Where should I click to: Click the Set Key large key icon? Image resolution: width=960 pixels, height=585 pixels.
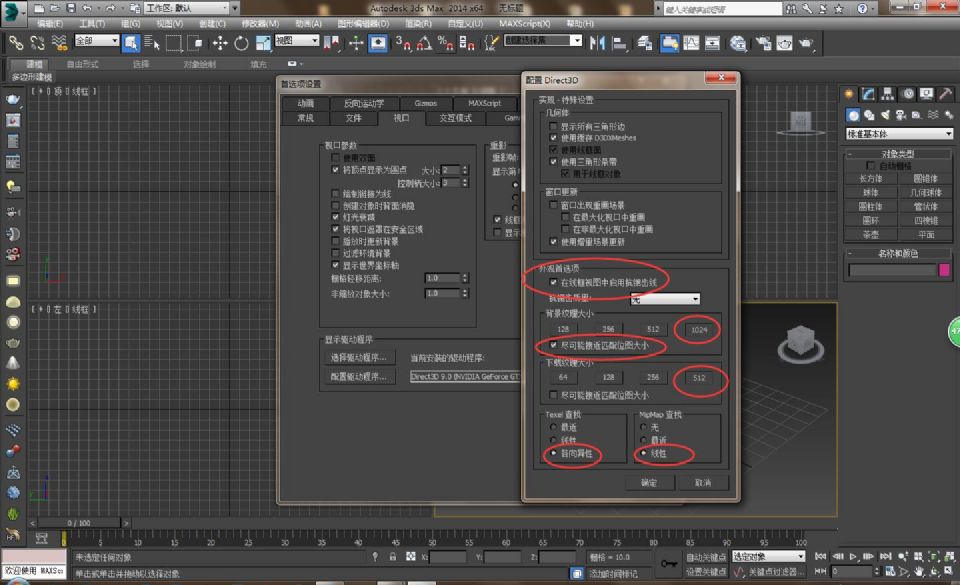pos(669,563)
